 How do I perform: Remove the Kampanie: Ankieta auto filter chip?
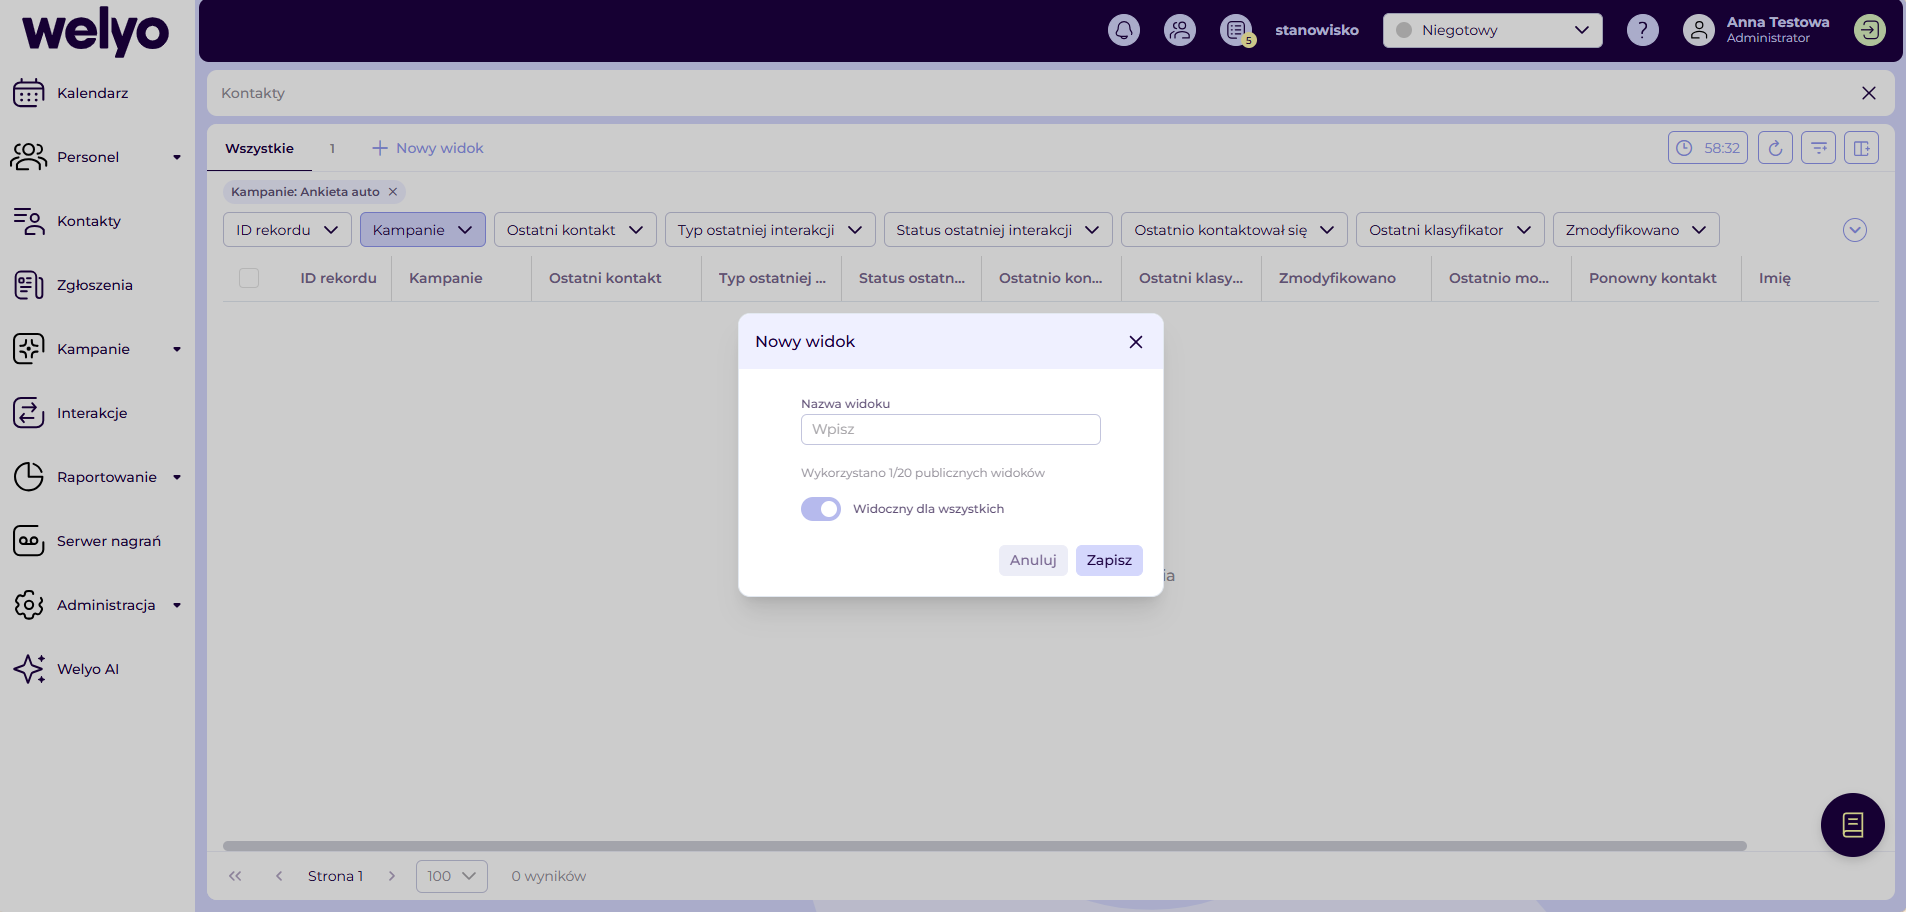(393, 192)
